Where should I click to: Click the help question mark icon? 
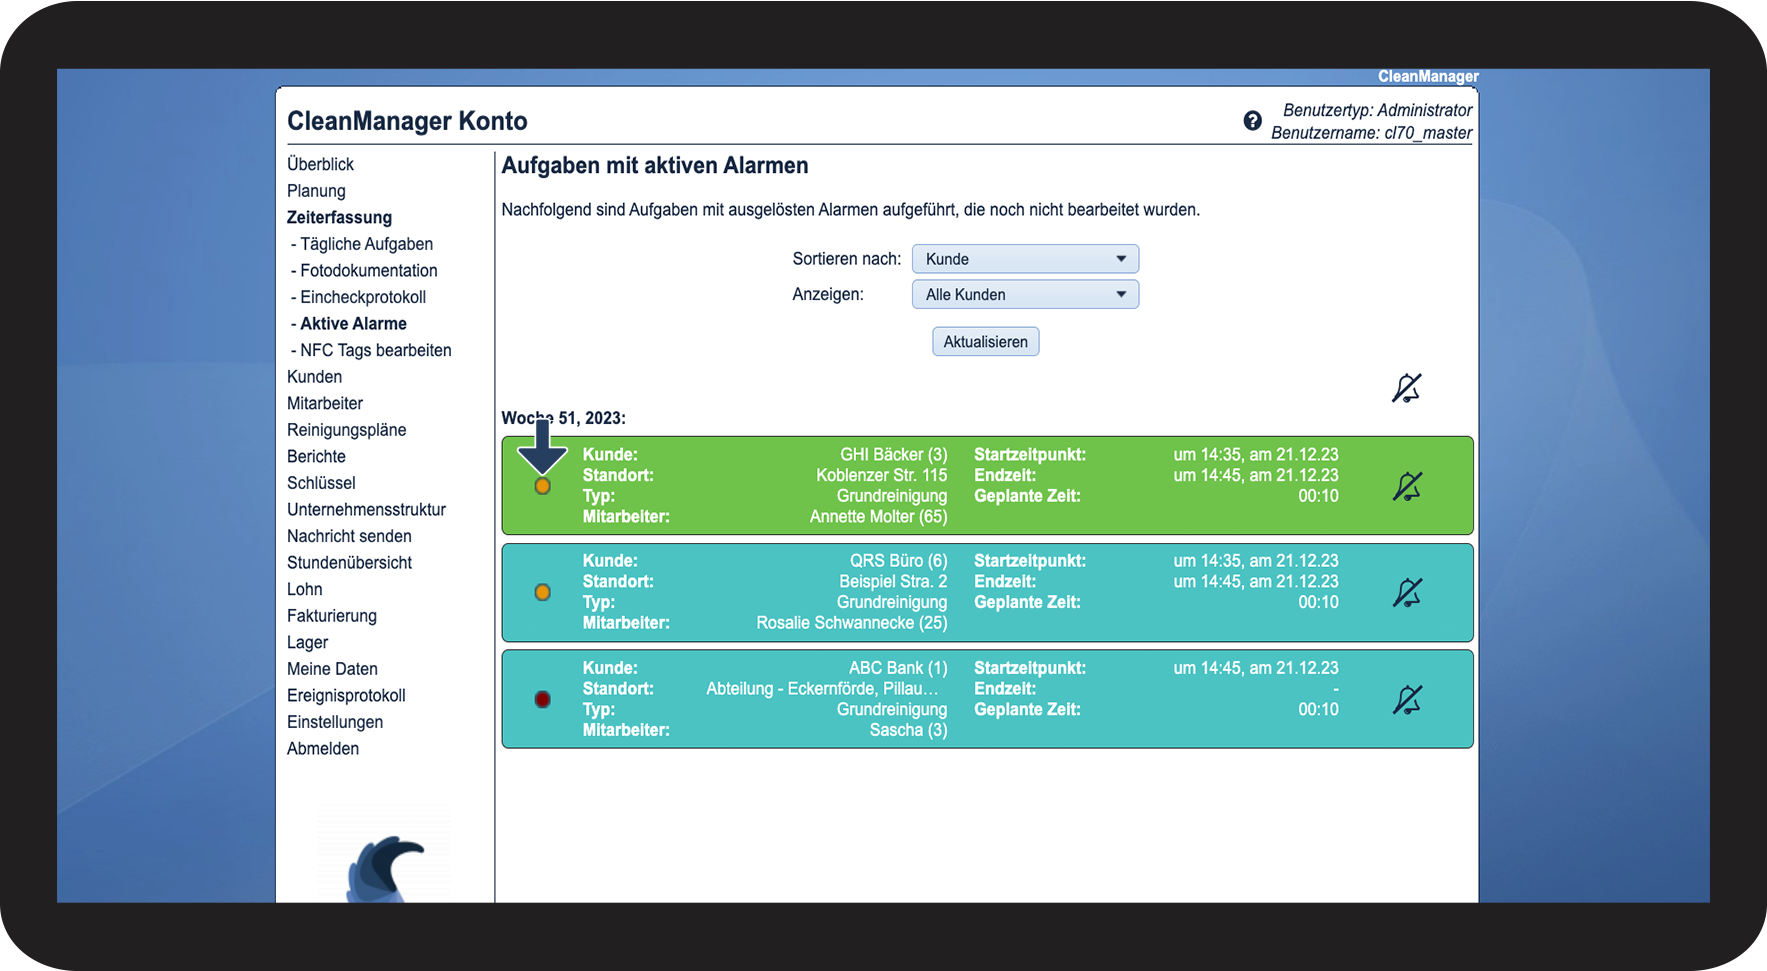tap(1252, 121)
